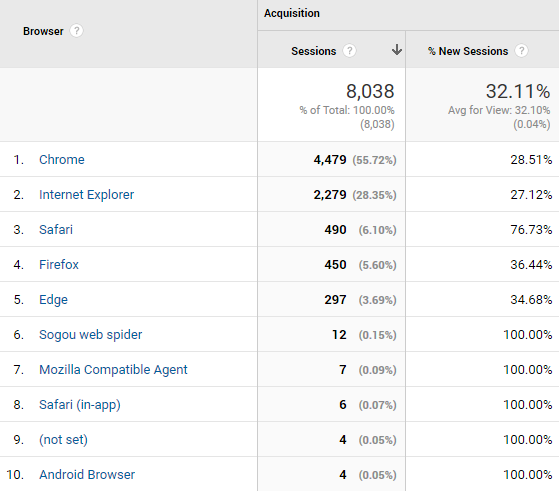Click the Sessions sort descending arrow
The width and height of the screenshot is (559, 491).
(396, 50)
